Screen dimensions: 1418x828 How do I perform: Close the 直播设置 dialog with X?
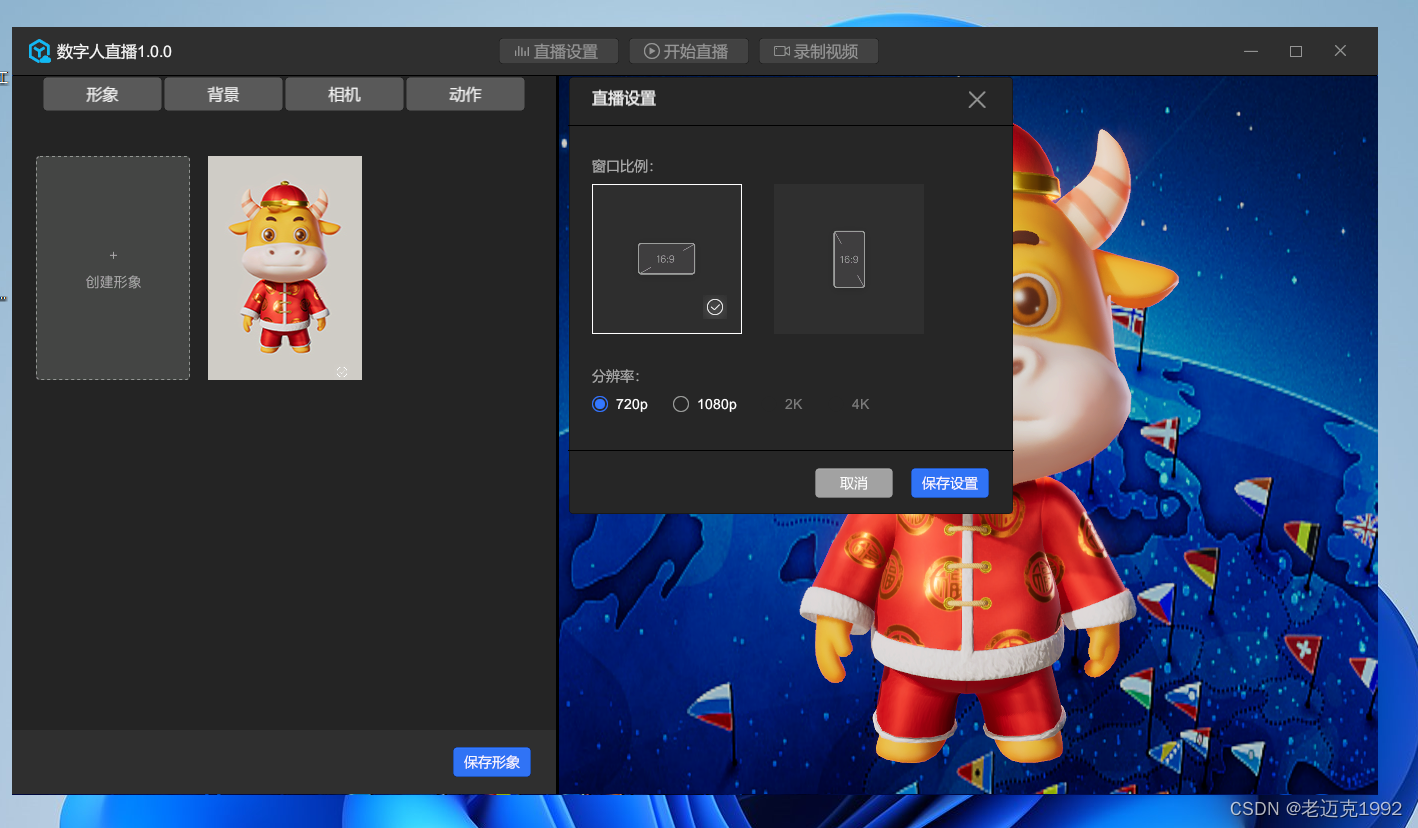point(977,99)
